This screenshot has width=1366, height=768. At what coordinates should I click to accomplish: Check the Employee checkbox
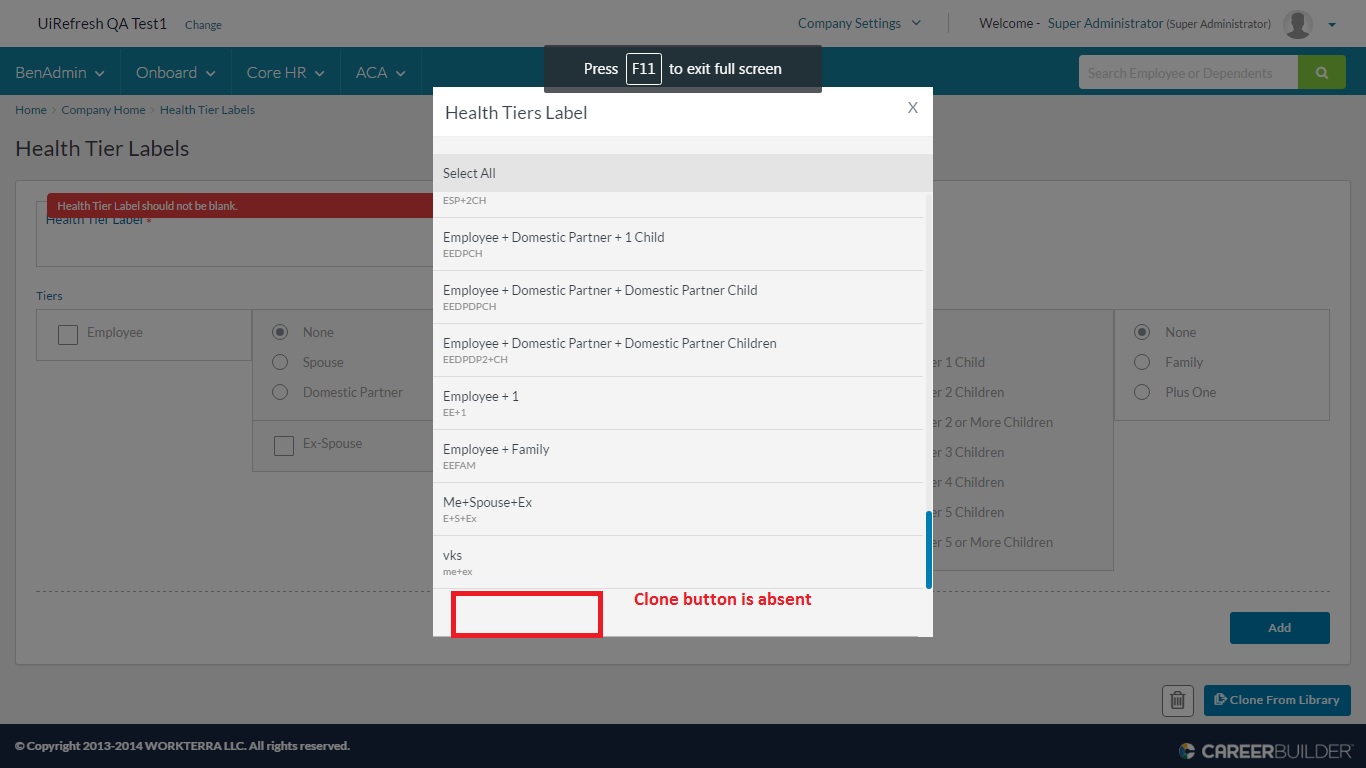tap(68, 334)
